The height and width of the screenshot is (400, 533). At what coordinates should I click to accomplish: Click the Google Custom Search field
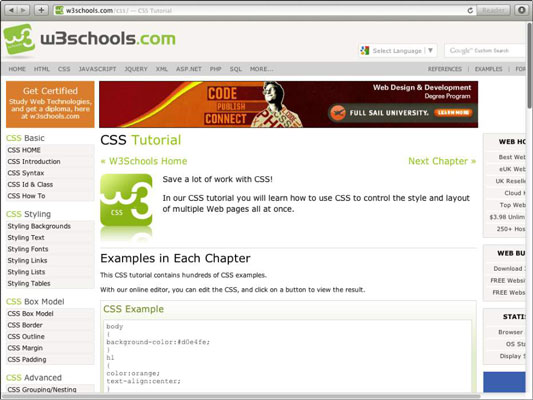tap(485, 51)
